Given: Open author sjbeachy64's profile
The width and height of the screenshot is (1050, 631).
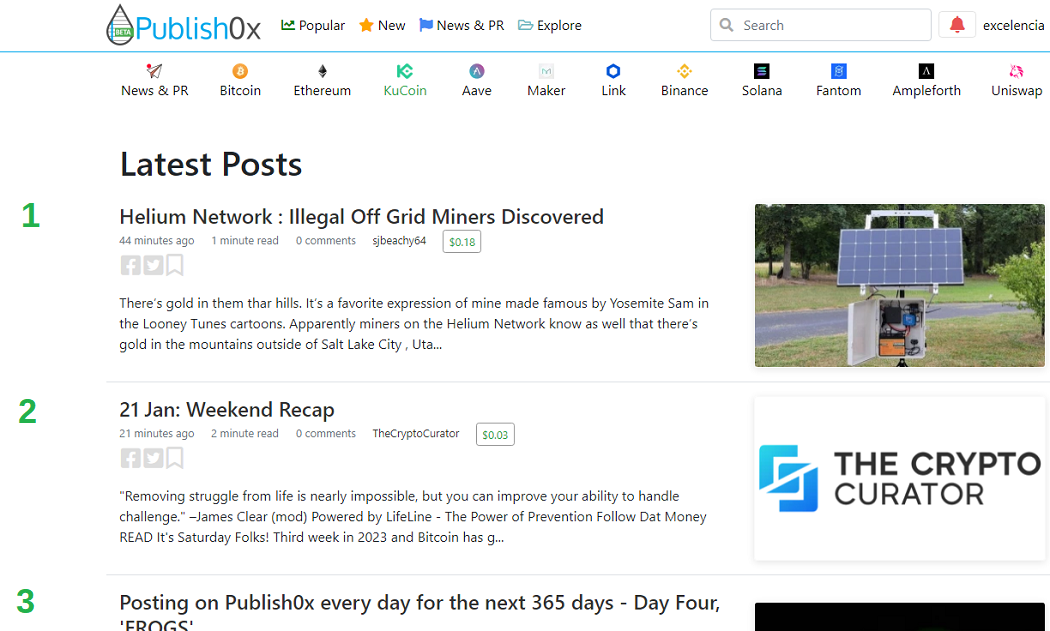Looking at the screenshot, I should [x=399, y=240].
